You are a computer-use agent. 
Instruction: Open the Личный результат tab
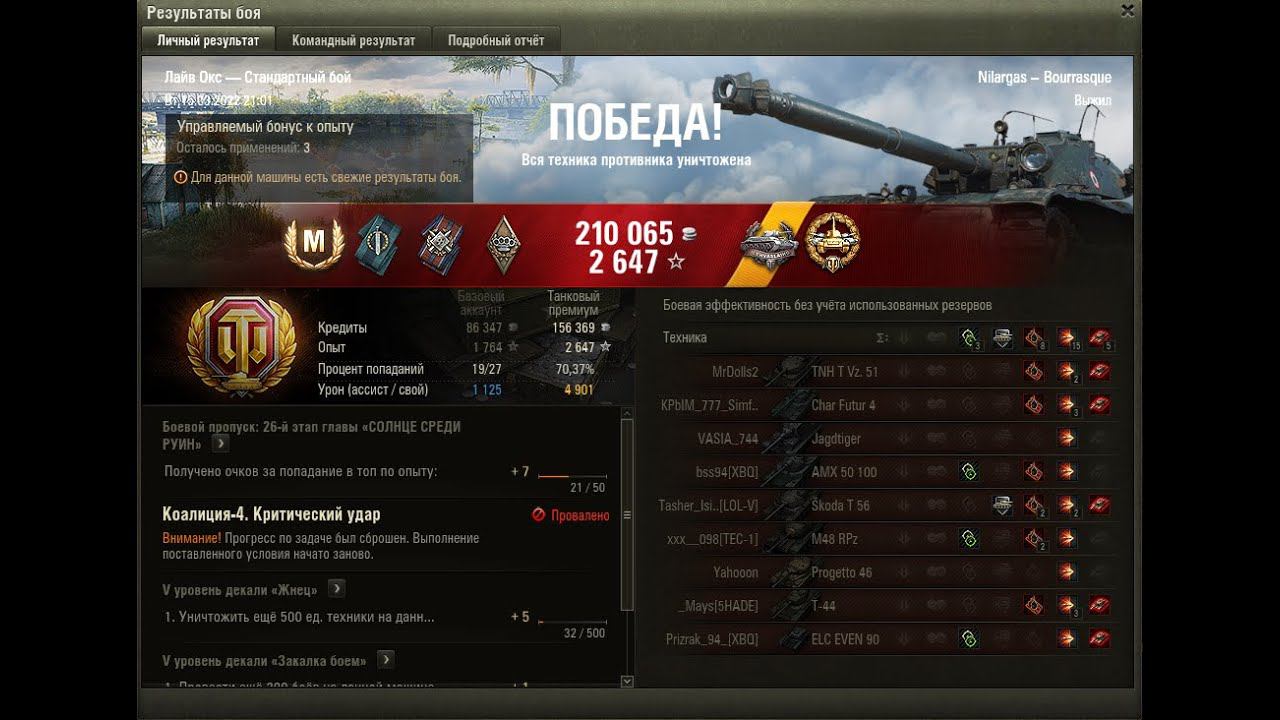coord(208,40)
